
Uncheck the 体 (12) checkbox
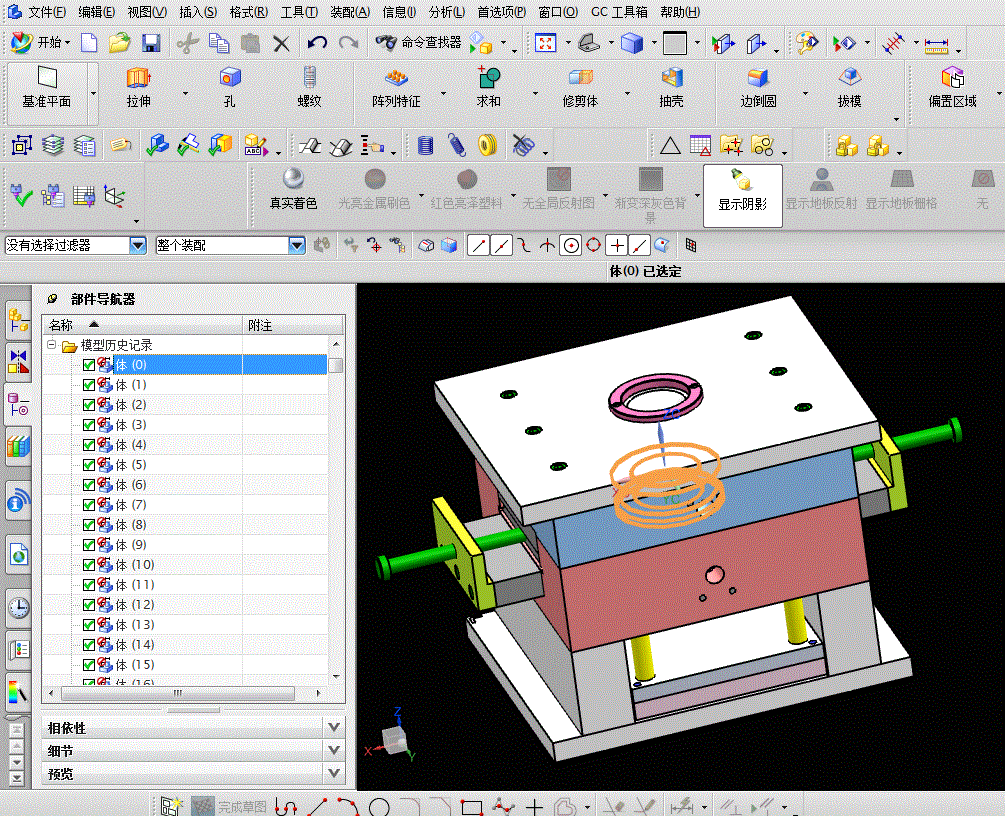point(89,604)
